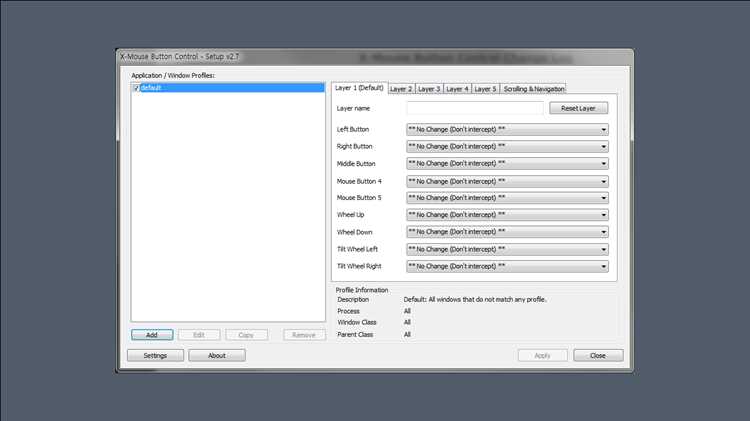
Task: Click the 'Parent Class' label
Action: [x=355, y=334]
